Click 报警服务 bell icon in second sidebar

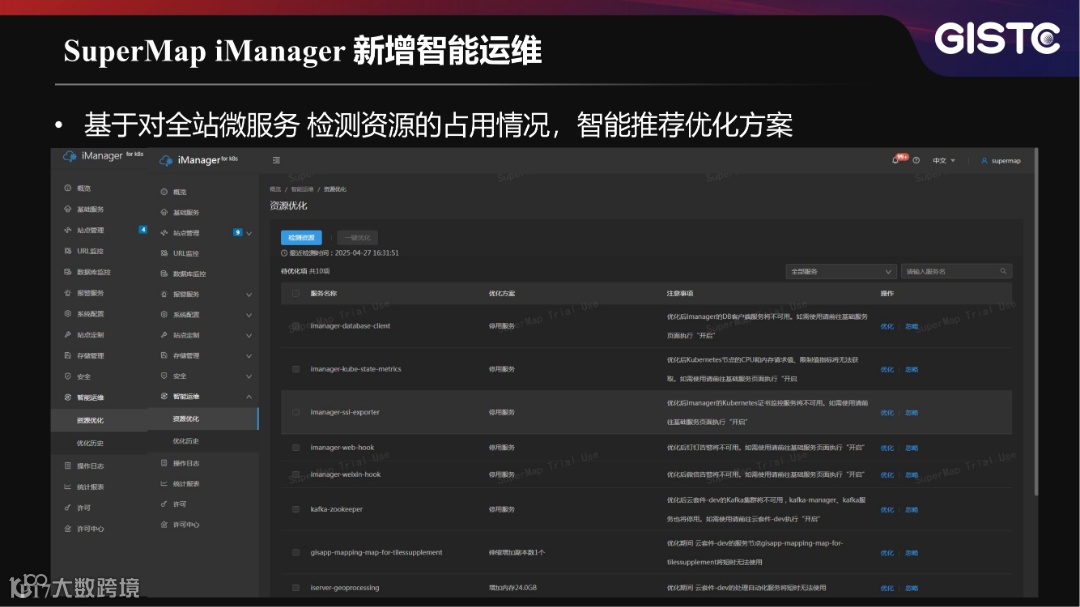coord(164,294)
